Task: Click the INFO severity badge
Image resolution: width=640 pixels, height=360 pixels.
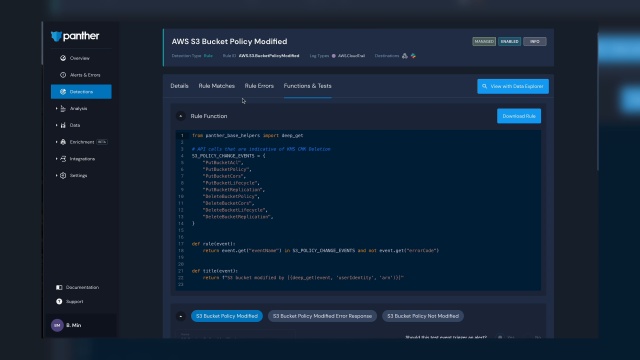Action: tap(534, 41)
